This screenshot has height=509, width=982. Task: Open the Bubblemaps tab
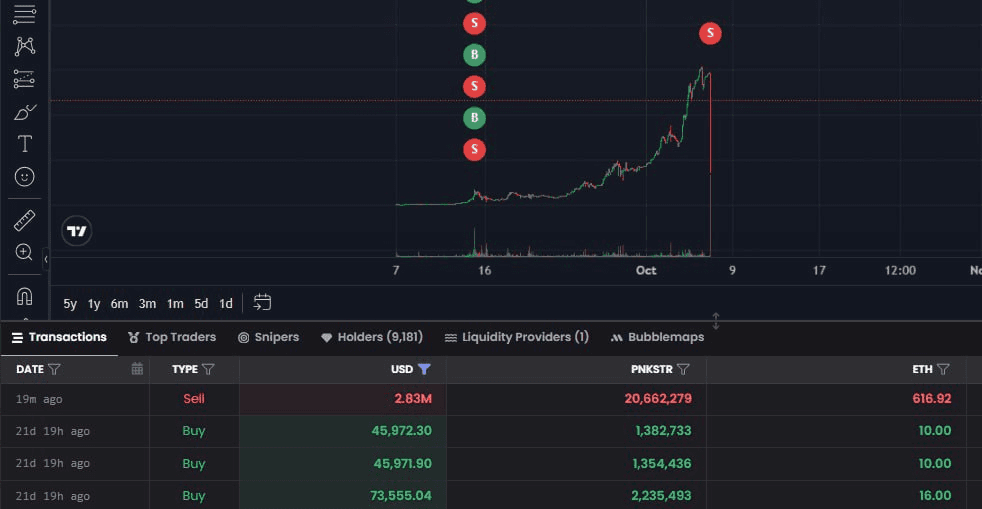[x=658, y=337]
